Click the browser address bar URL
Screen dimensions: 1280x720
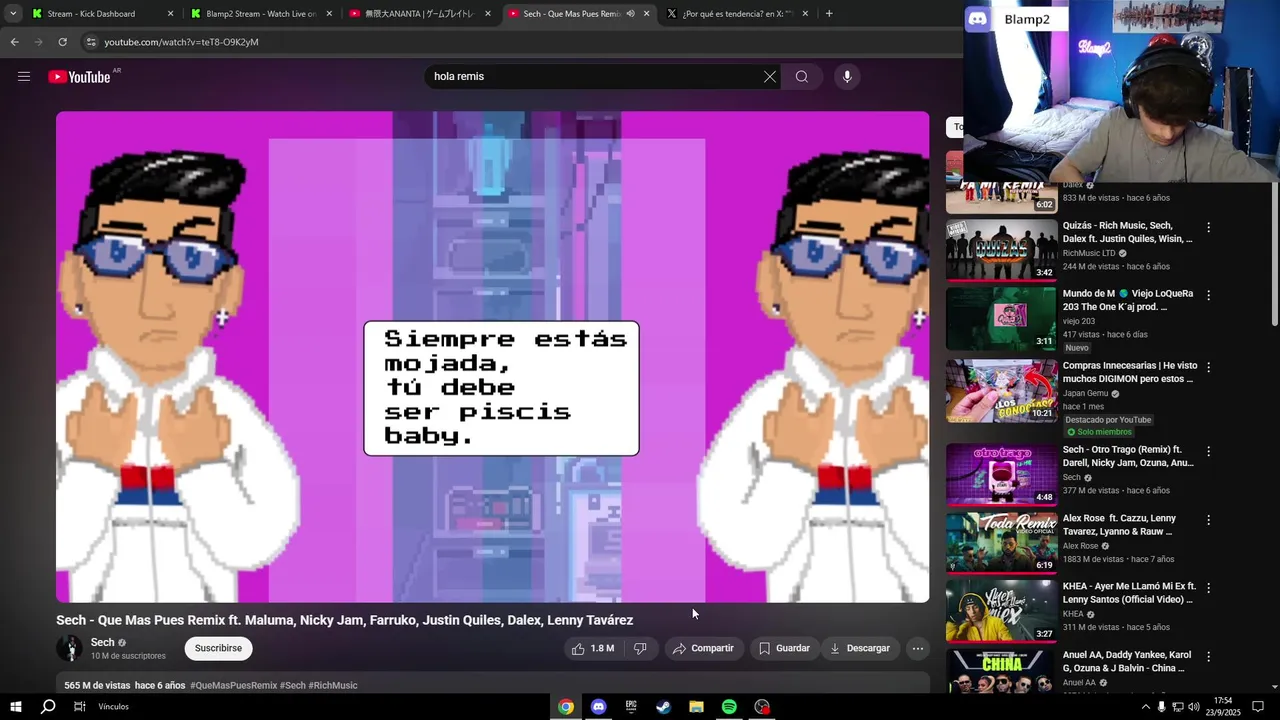(x=181, y=42)
